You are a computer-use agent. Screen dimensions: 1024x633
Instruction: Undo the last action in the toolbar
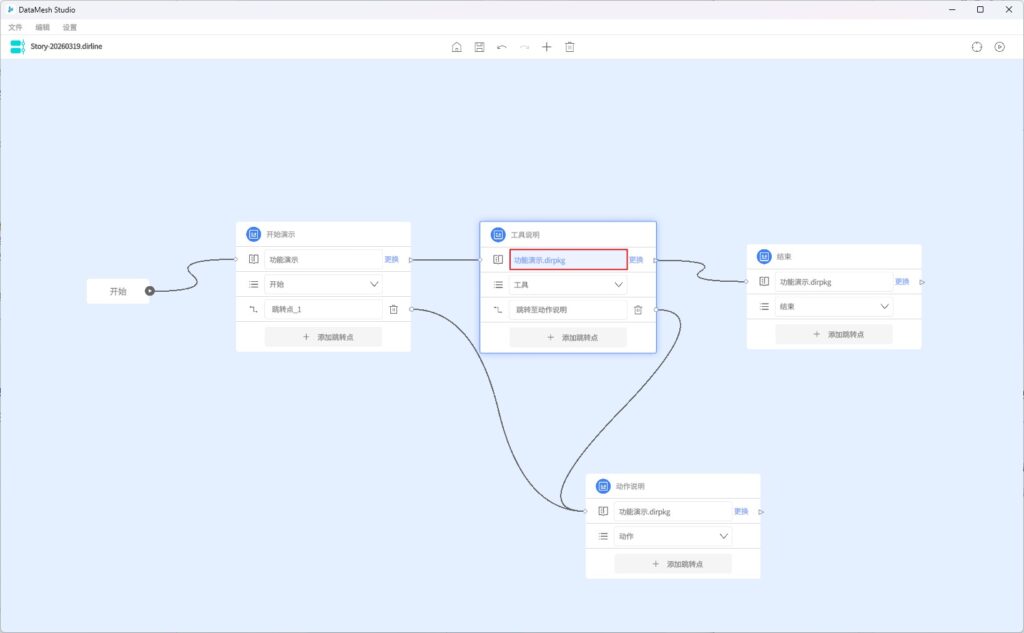pos(502,47)
